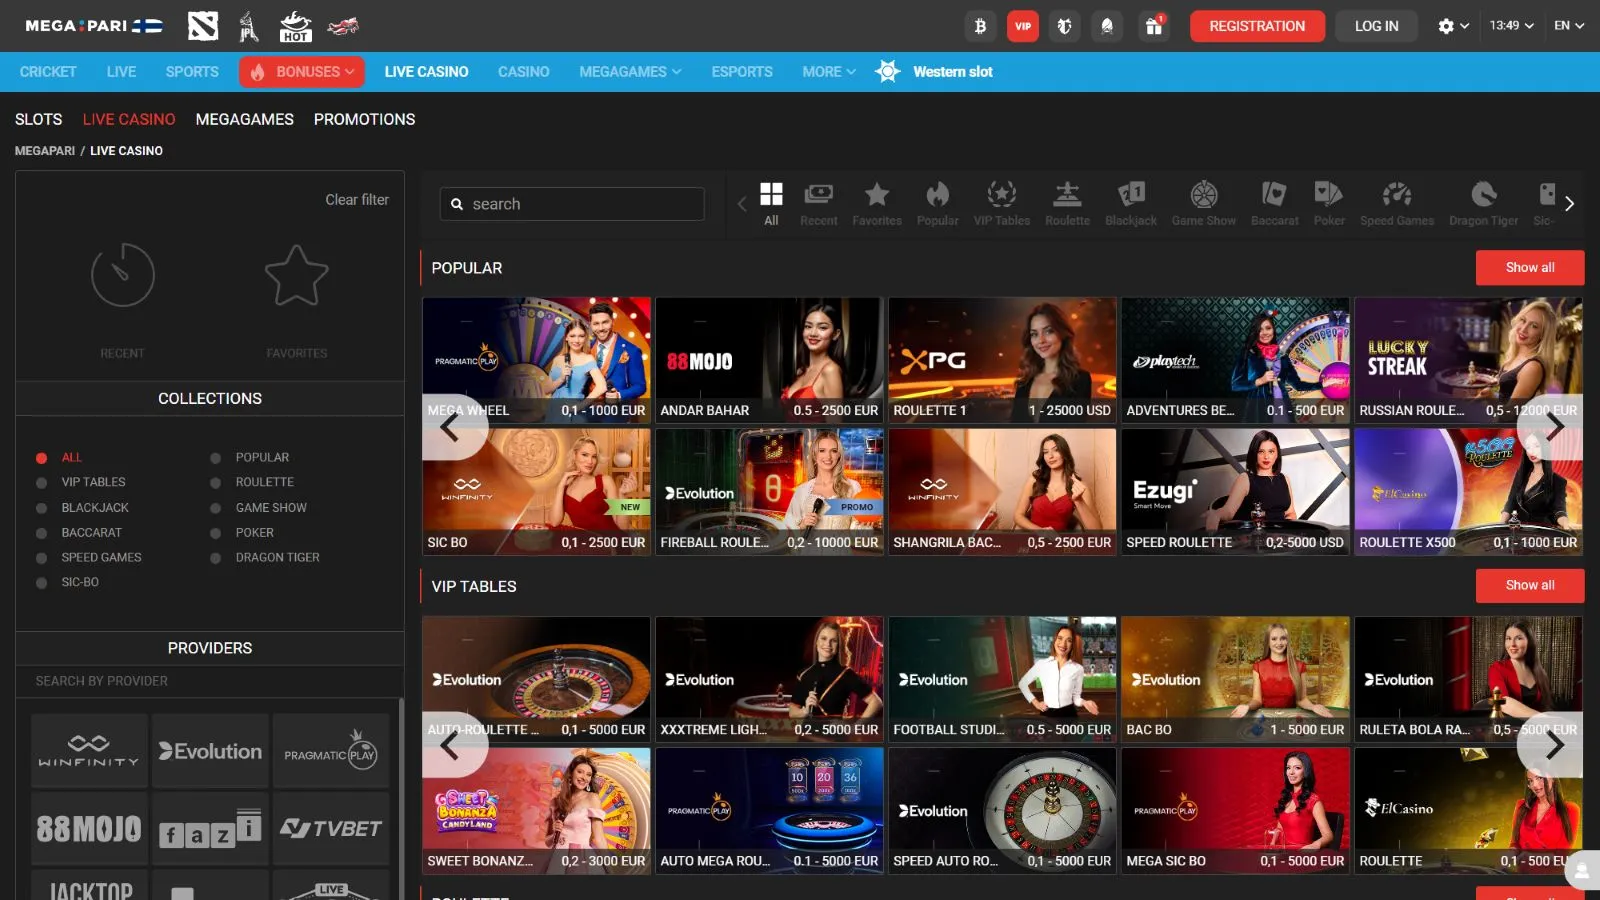Image resolution: width=1600 pixels, height=900 pixels.
Task: Select the VIP Tables collection radio button
Action: (x=42, y=483)
